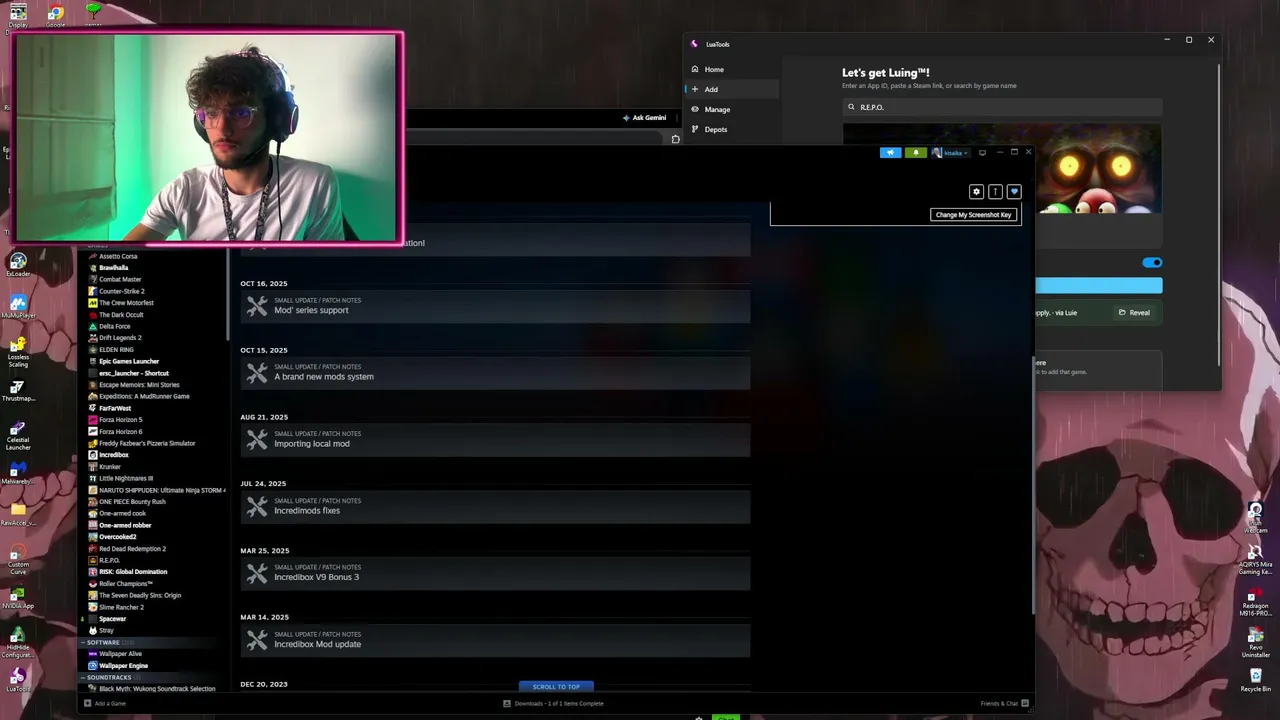The image size is (1280, 720).
Task: Open AQIRYS Mira Gaming desktop icon
Action: click(x=1255, y=560)
